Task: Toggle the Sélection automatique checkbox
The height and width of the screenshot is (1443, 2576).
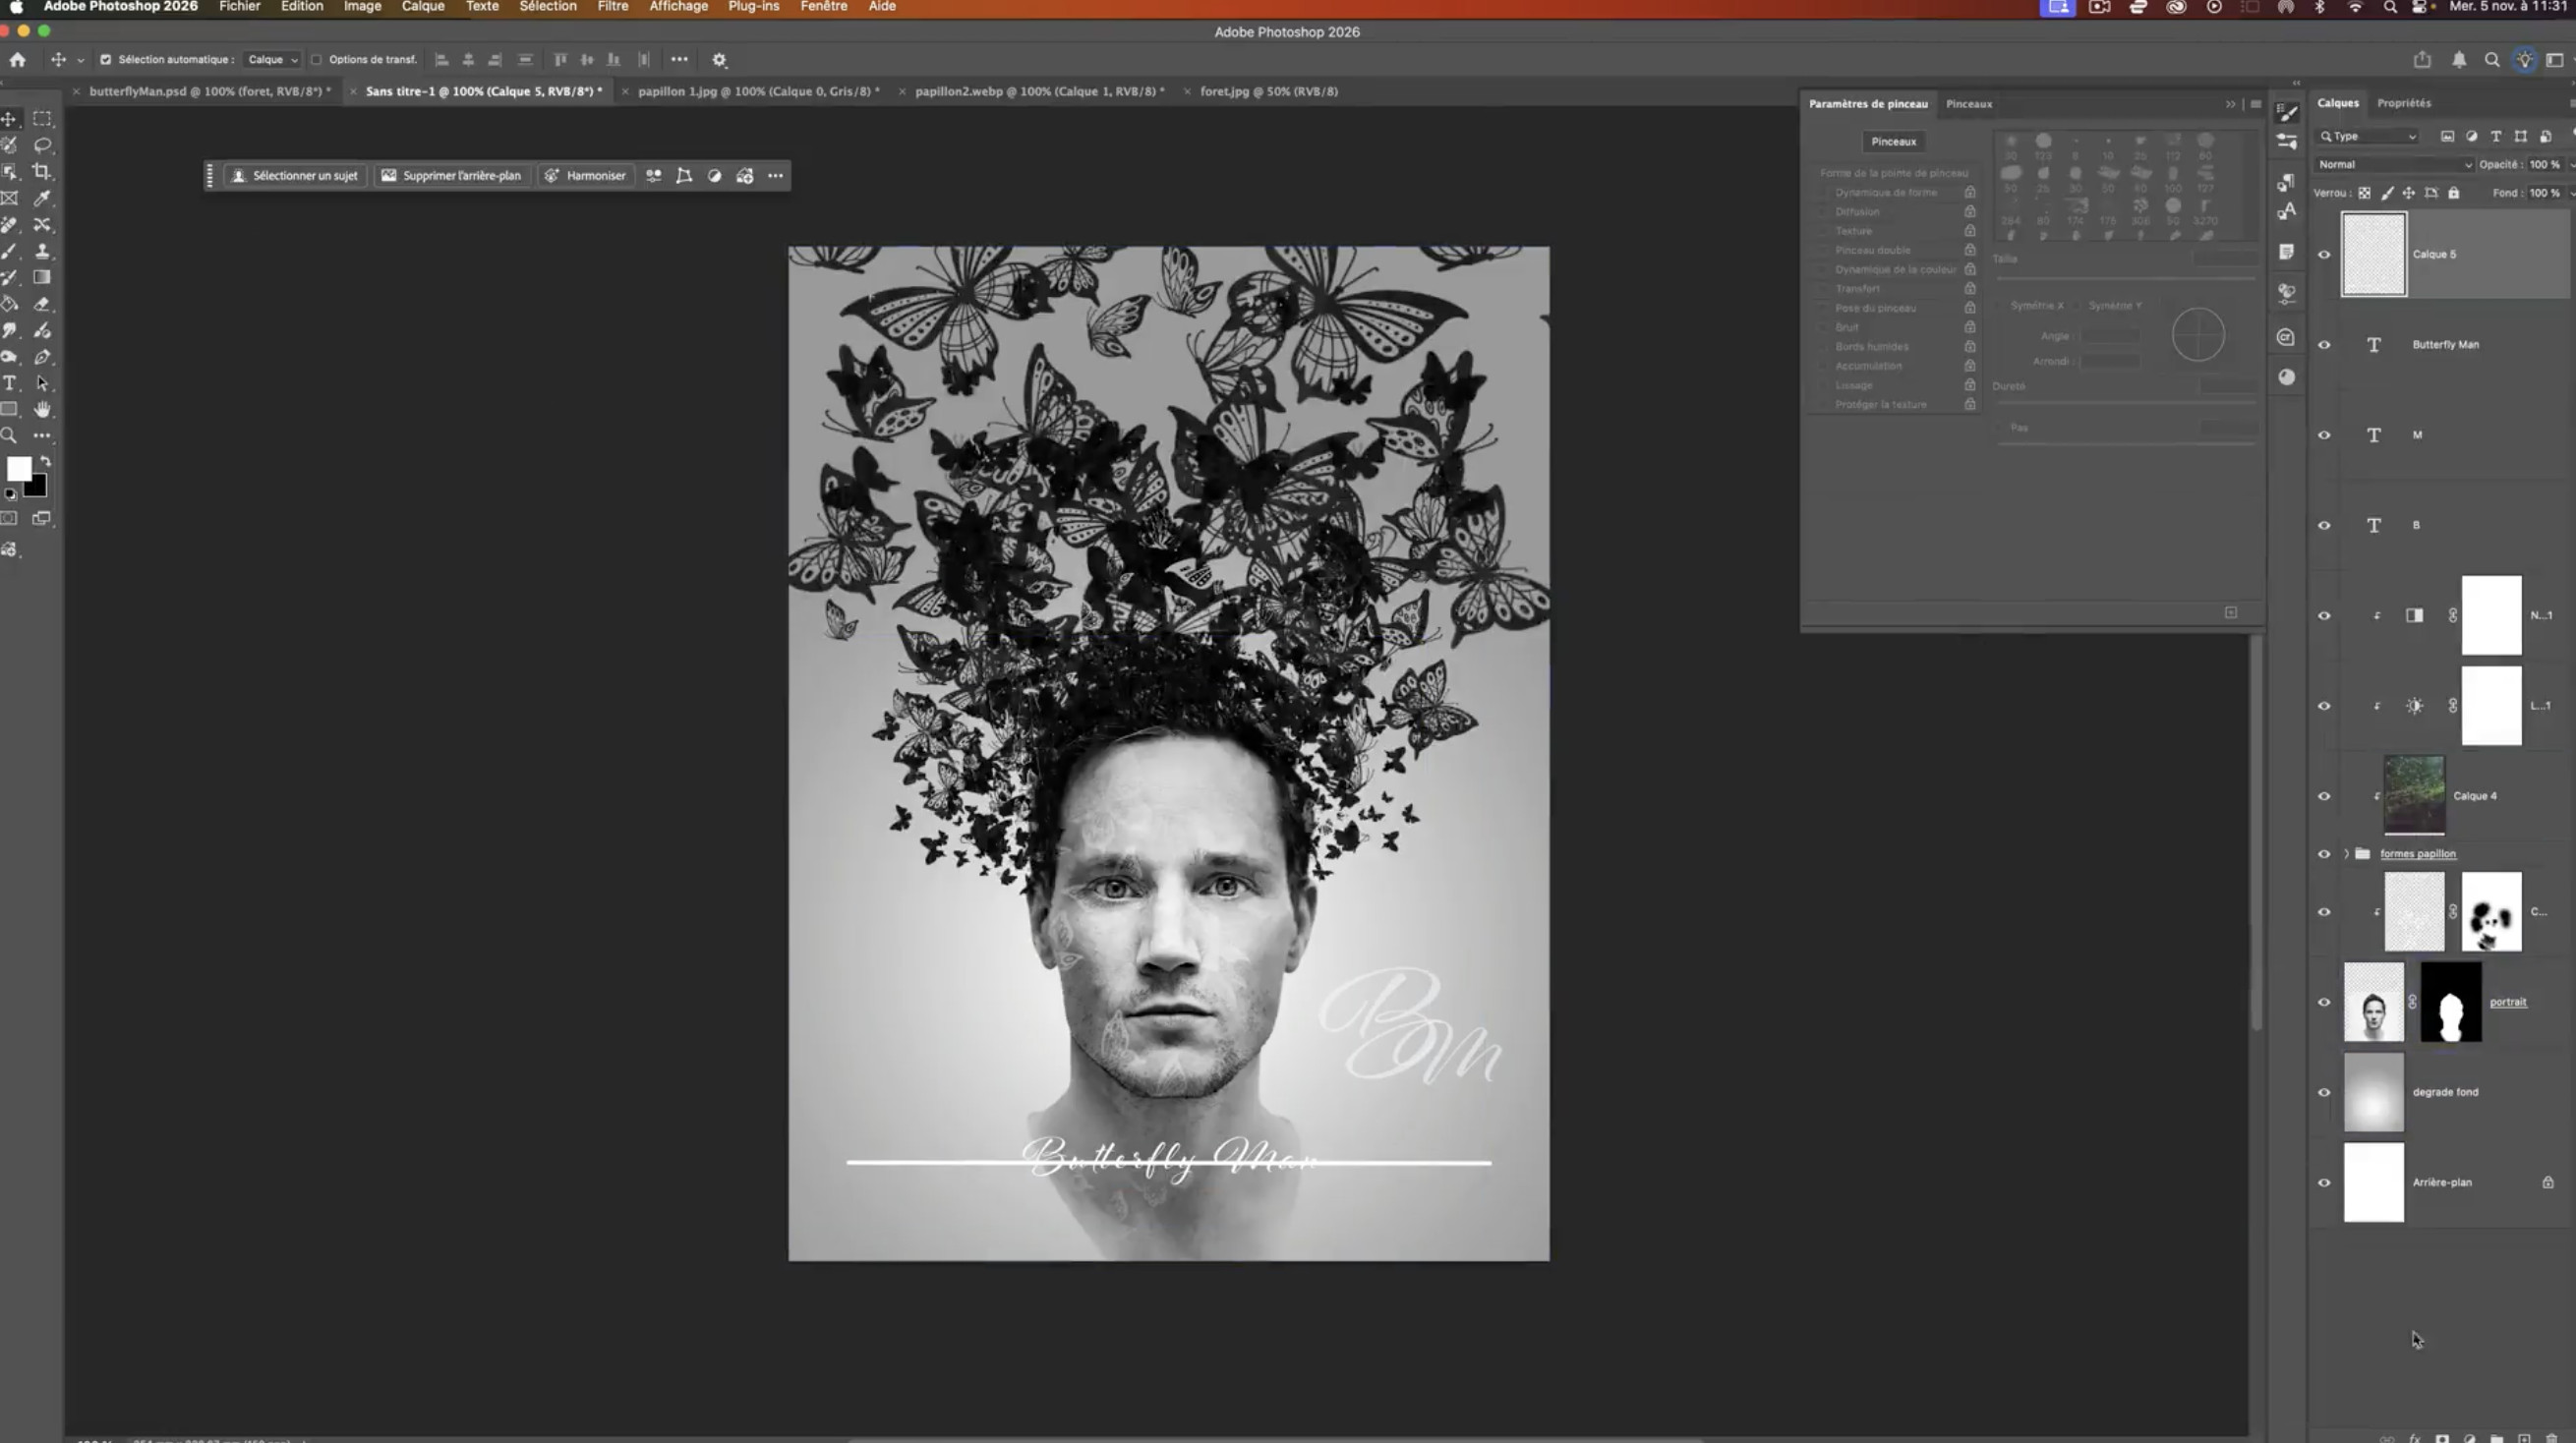Action: pyautogui.click(x=106, y=60)
